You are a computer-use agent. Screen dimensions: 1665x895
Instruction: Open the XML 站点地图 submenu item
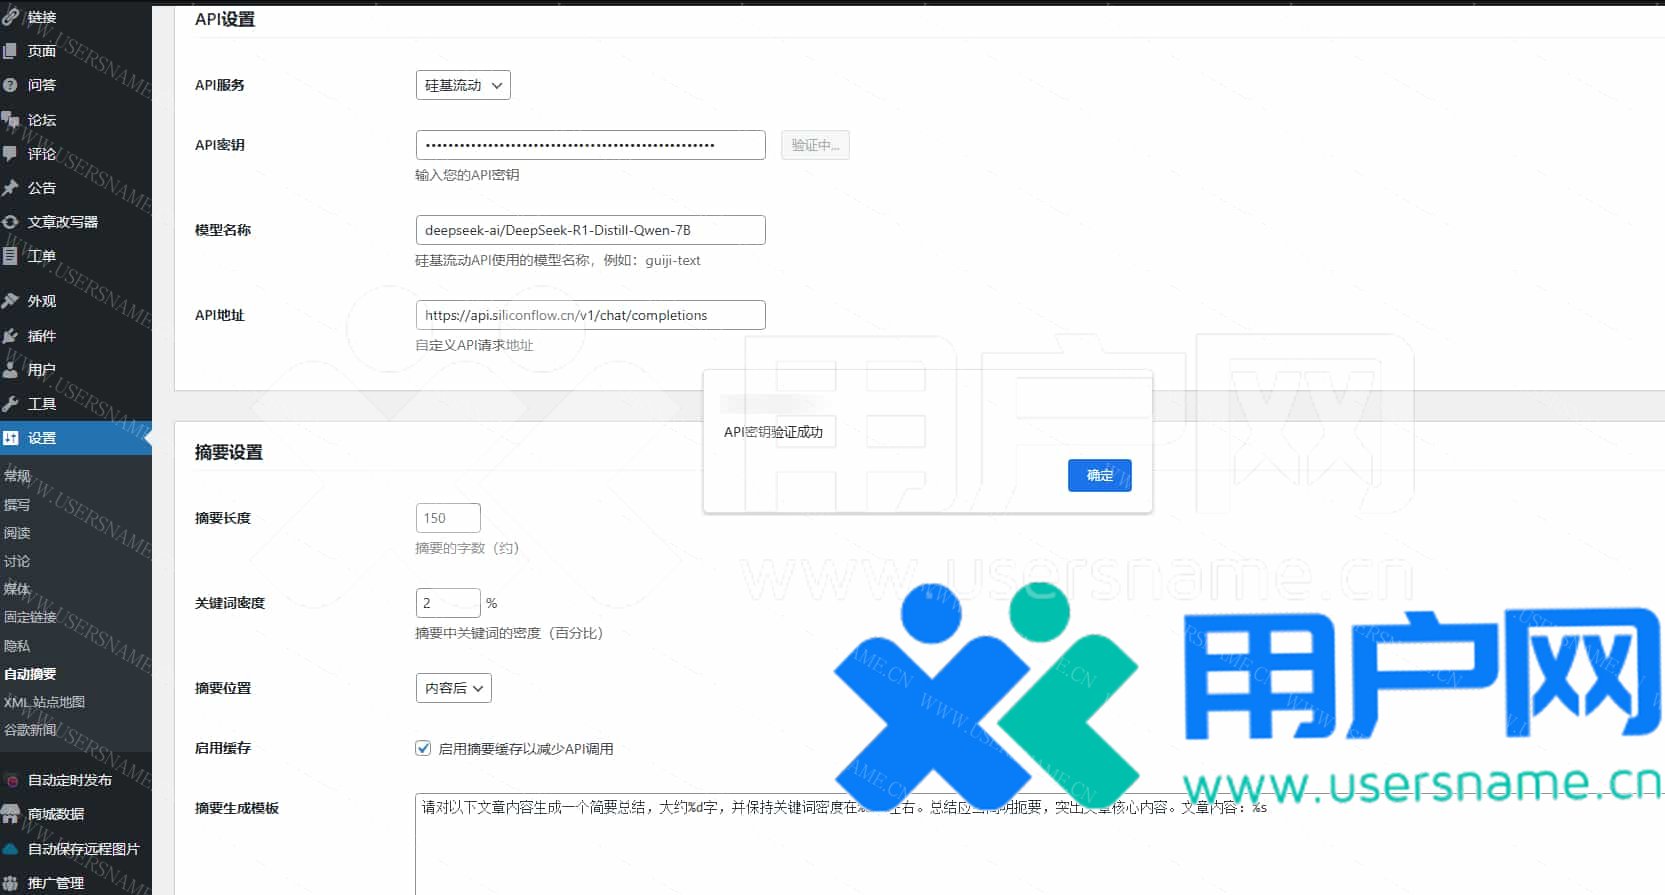click(x=44, y=702)
